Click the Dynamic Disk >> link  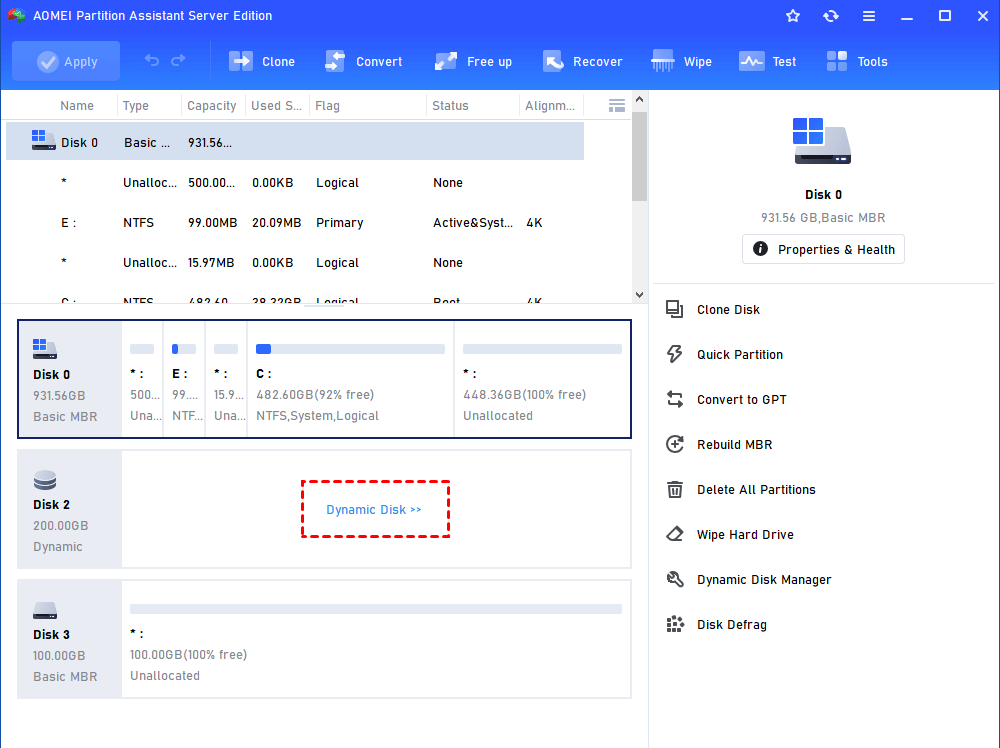pyautogui.click(x=374, y=510)
